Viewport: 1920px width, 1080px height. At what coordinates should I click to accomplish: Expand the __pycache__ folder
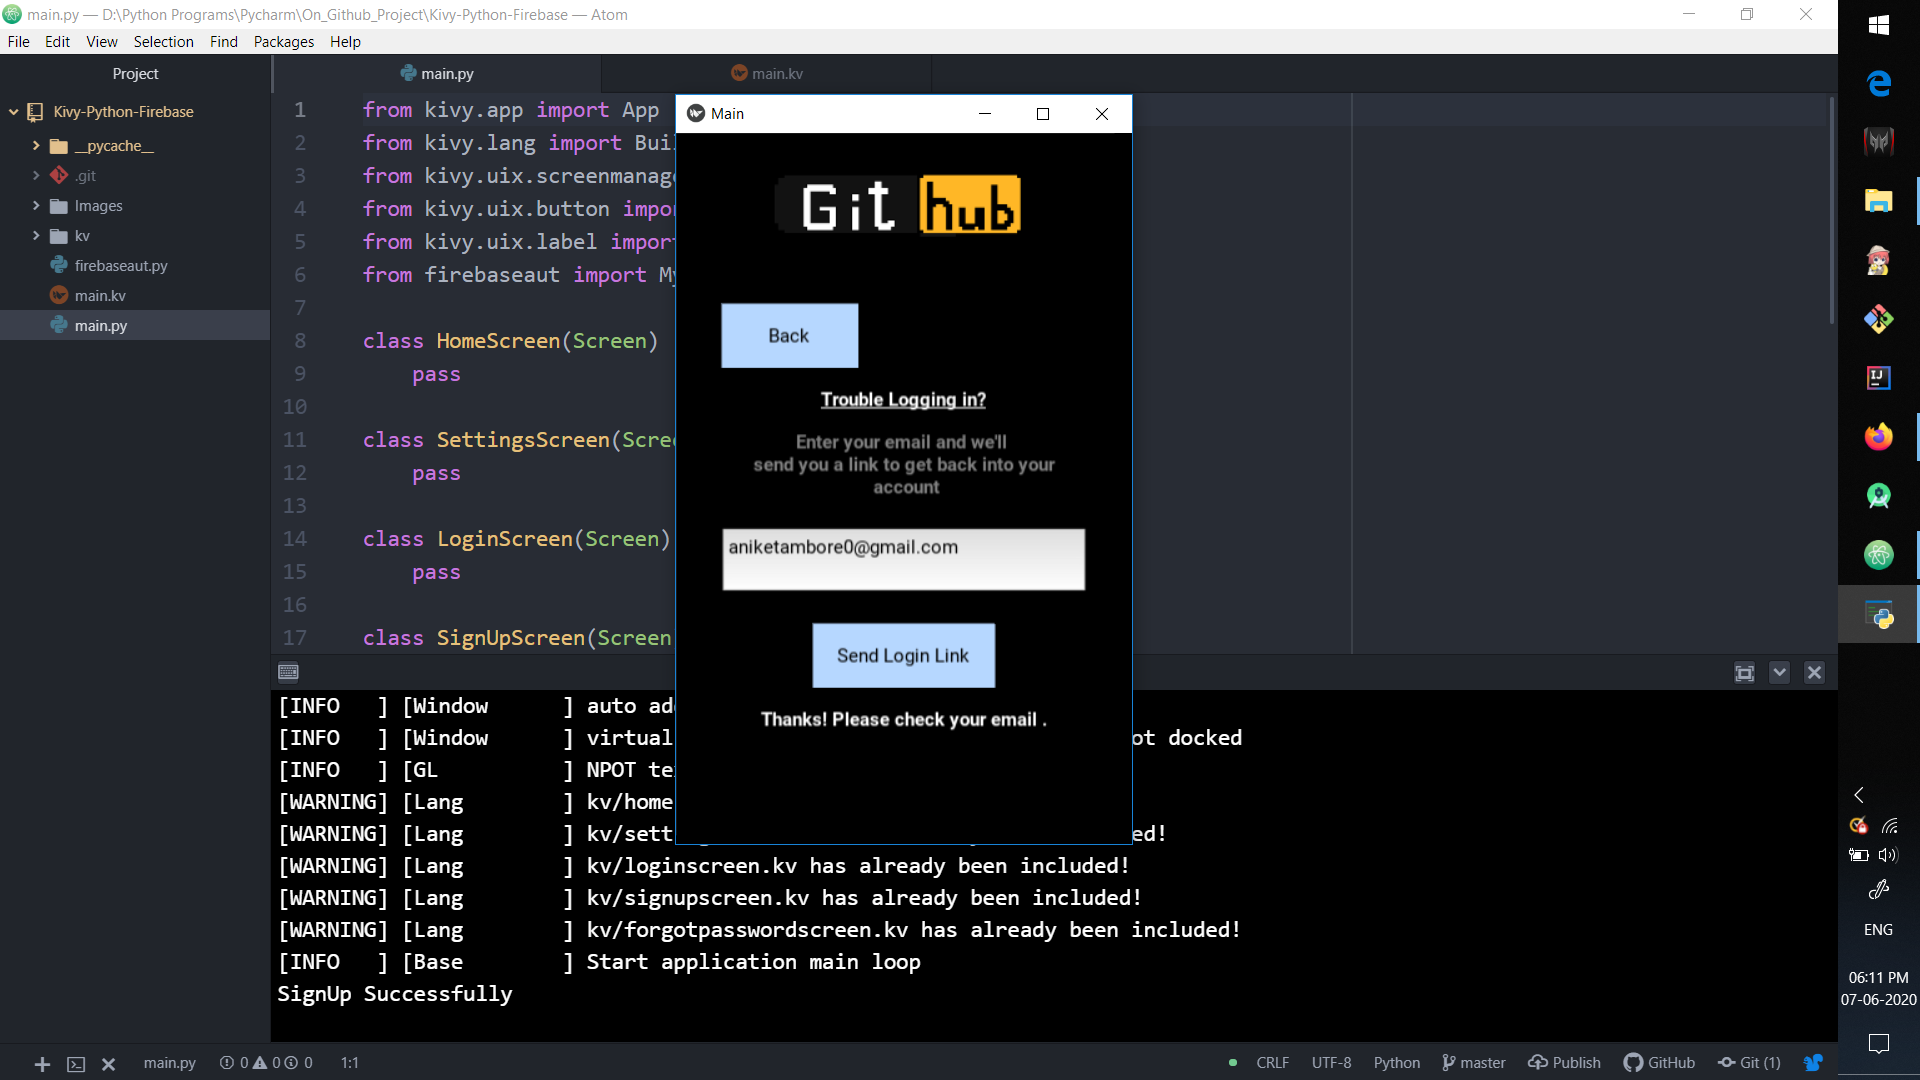coord(36,146)
